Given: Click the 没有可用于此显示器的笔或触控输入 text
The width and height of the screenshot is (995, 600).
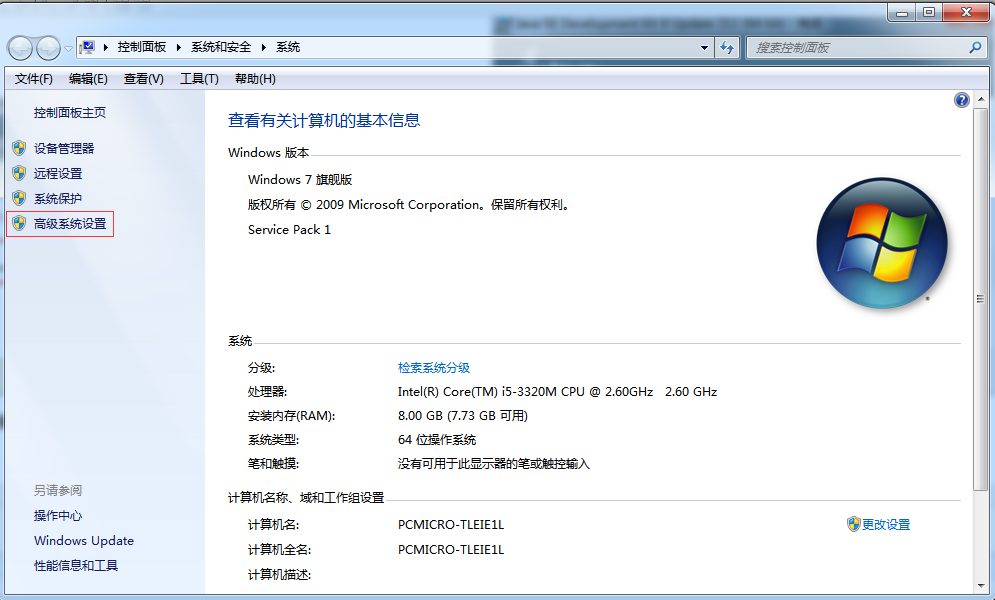Looking at the screenshot, I should (x=494, y=464).
